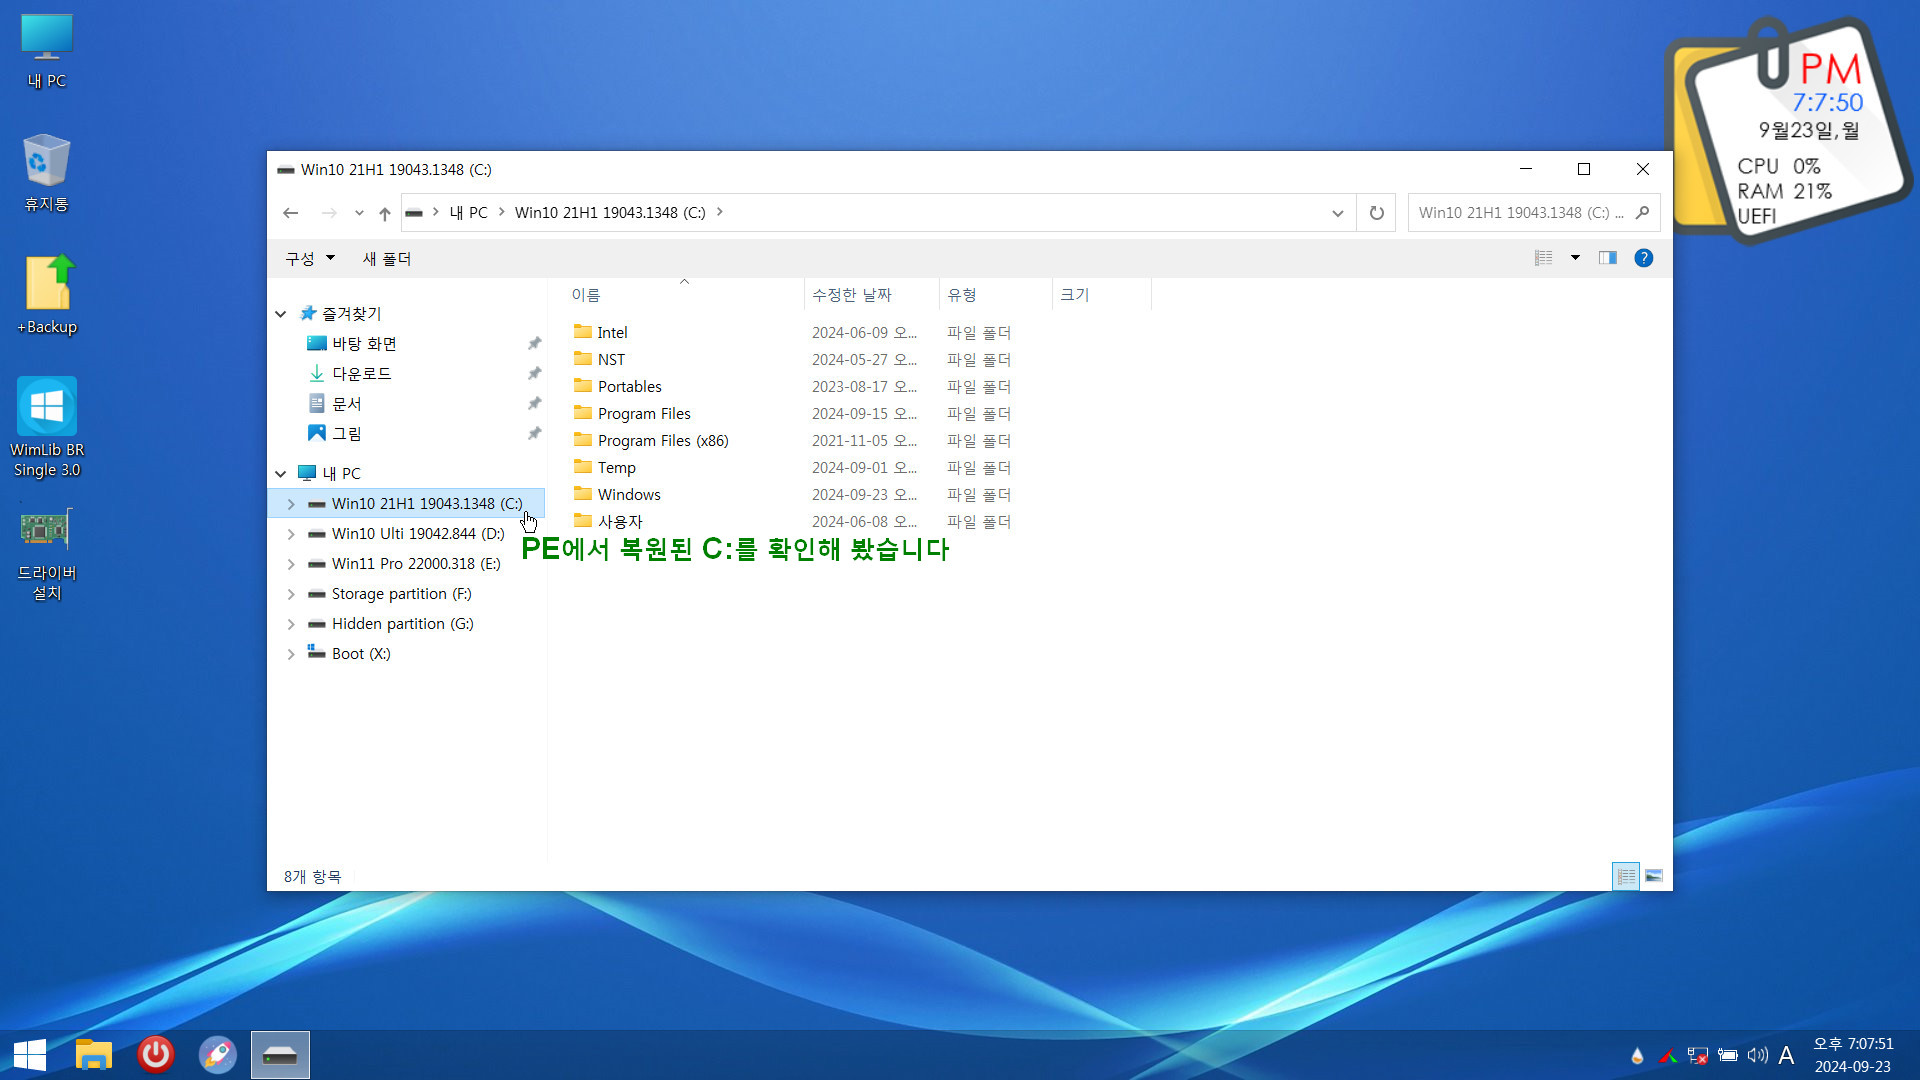Click the change view layout icon
1920x1080 pixels.
(x=1544, y=258)
